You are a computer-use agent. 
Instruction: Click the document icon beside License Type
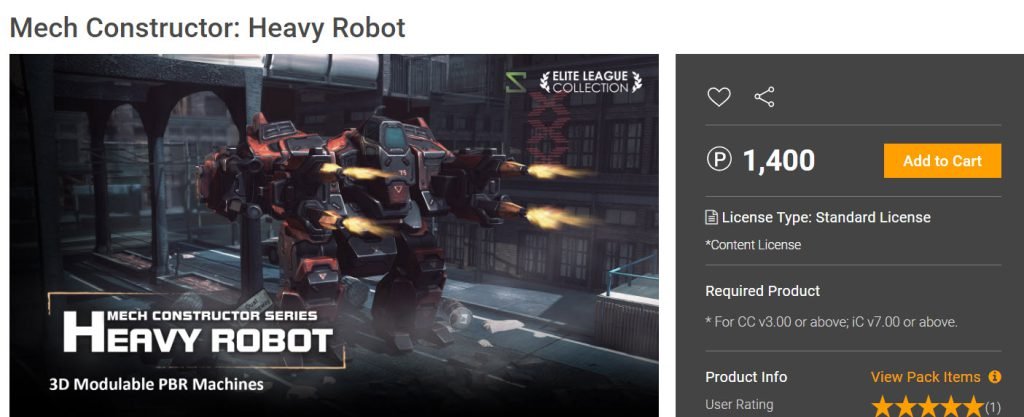click(711, 217)
